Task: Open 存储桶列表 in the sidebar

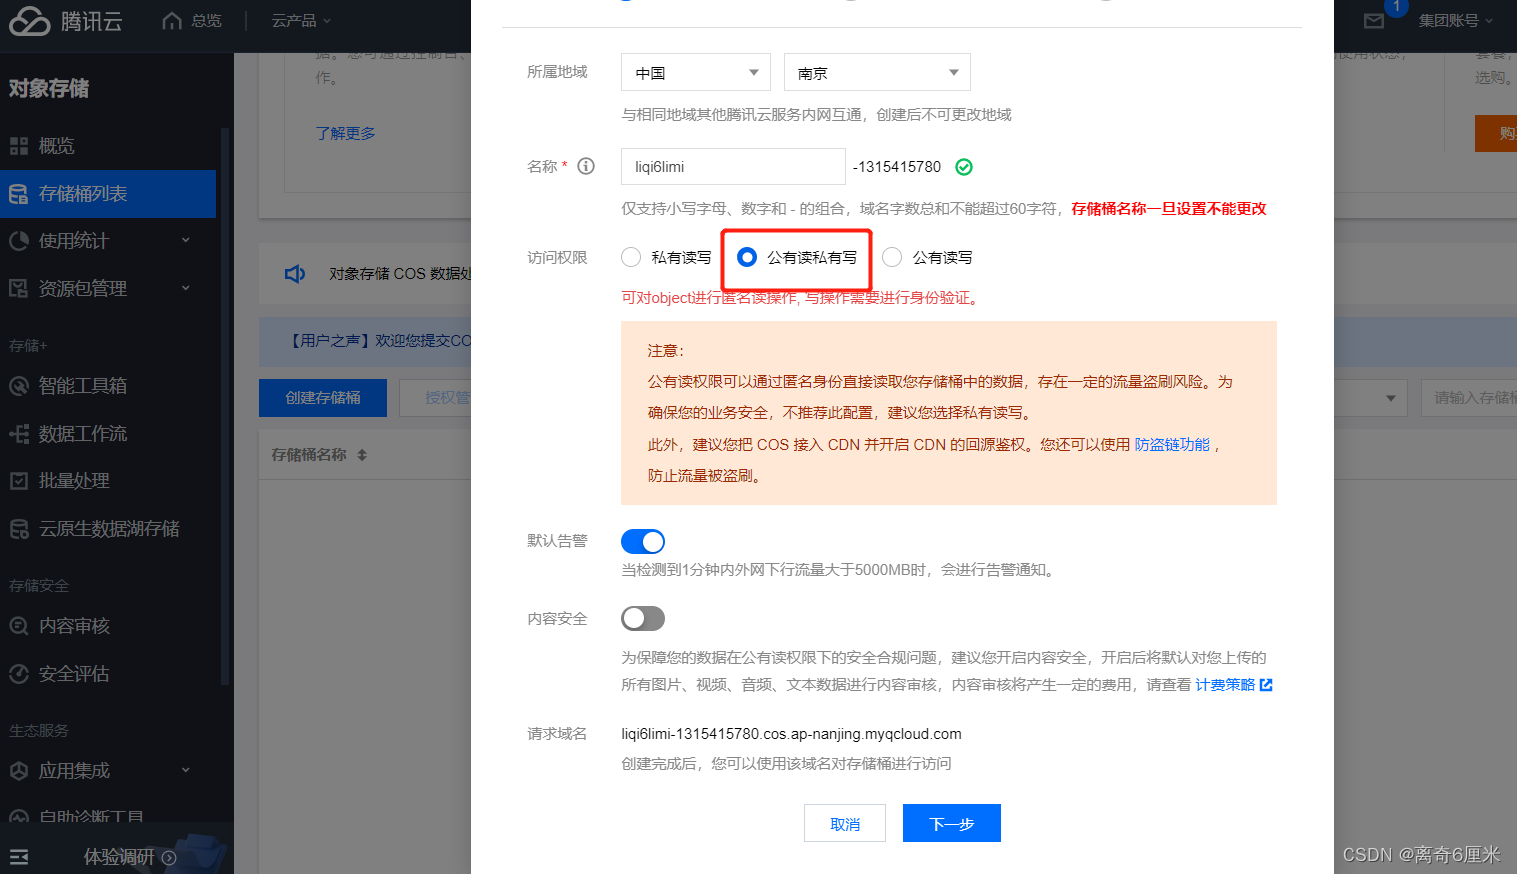Action: pos(108,194)
